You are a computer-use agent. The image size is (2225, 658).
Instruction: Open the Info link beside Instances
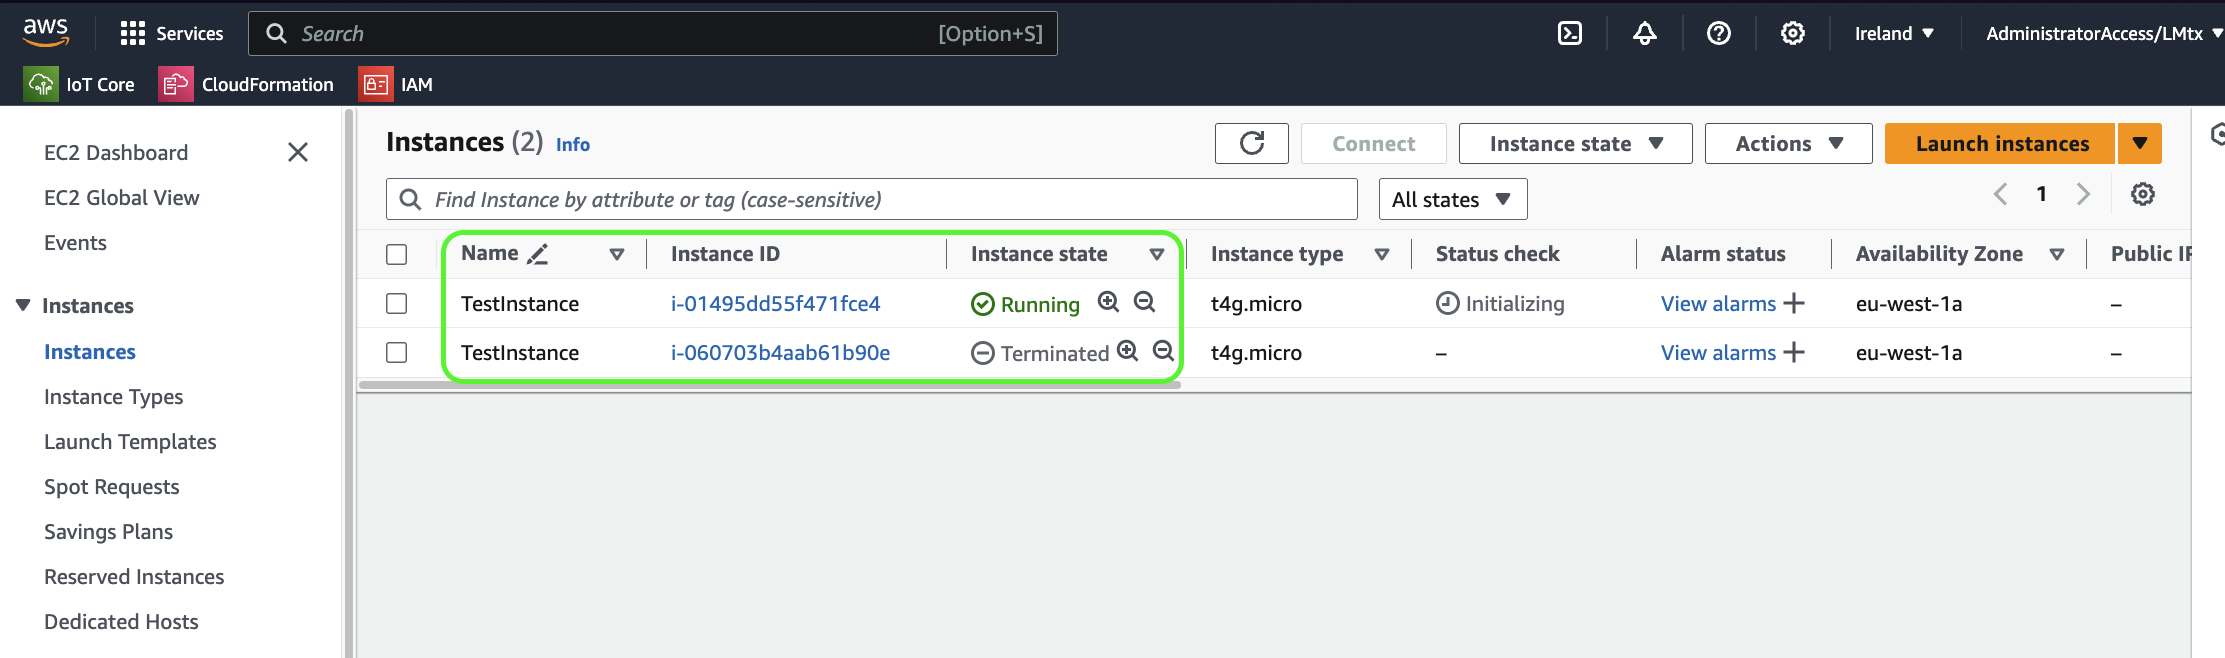click(573, 144)
